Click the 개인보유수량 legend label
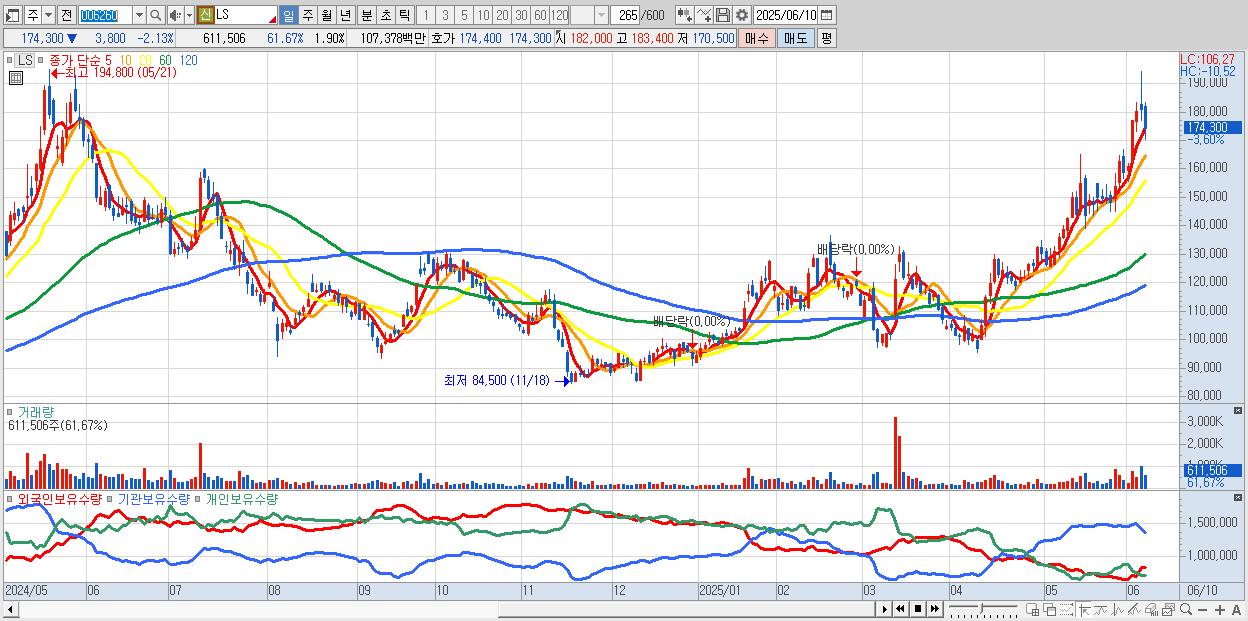Viewport: 1248px width, 621px height. click(241, 498)
